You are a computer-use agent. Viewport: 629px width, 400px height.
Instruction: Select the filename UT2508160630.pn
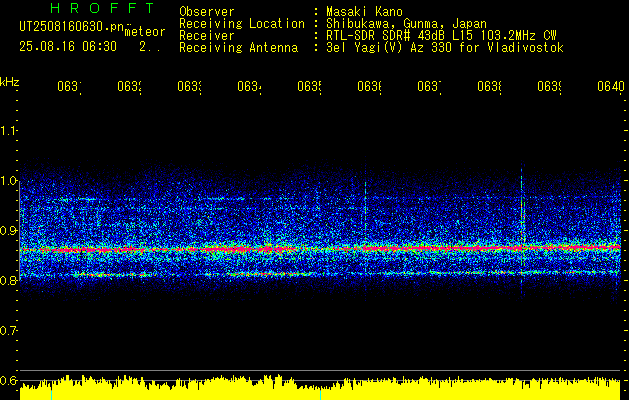(x=72, y=27)
